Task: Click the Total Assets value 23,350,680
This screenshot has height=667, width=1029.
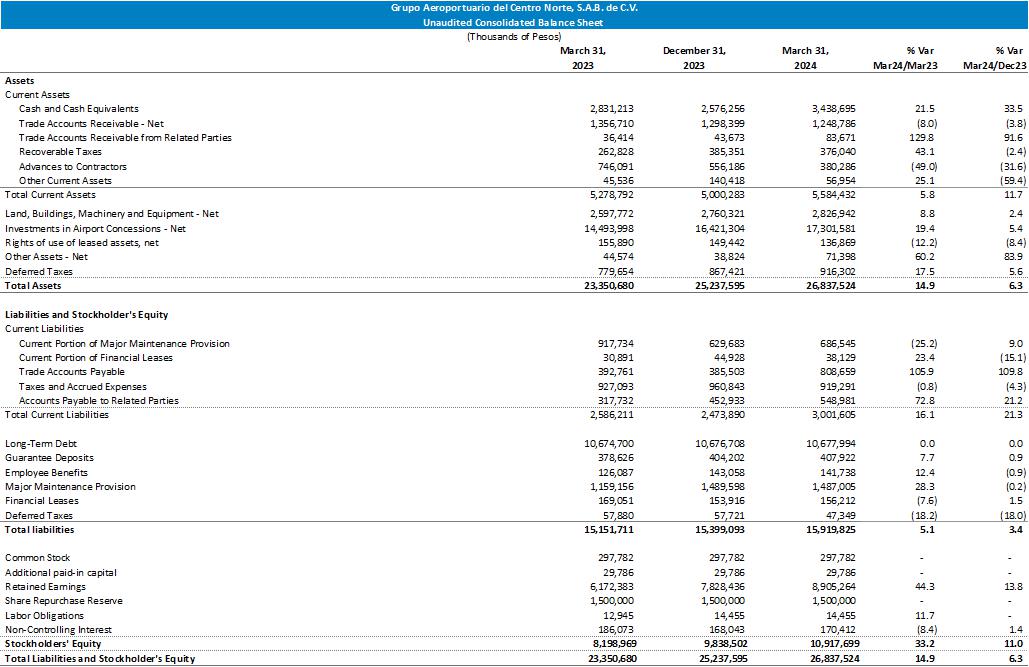Action: click(x=609, y=286)
